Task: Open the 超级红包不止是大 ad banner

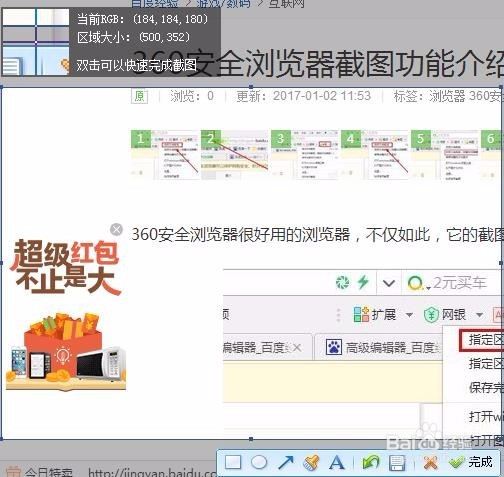Action: 66,314
